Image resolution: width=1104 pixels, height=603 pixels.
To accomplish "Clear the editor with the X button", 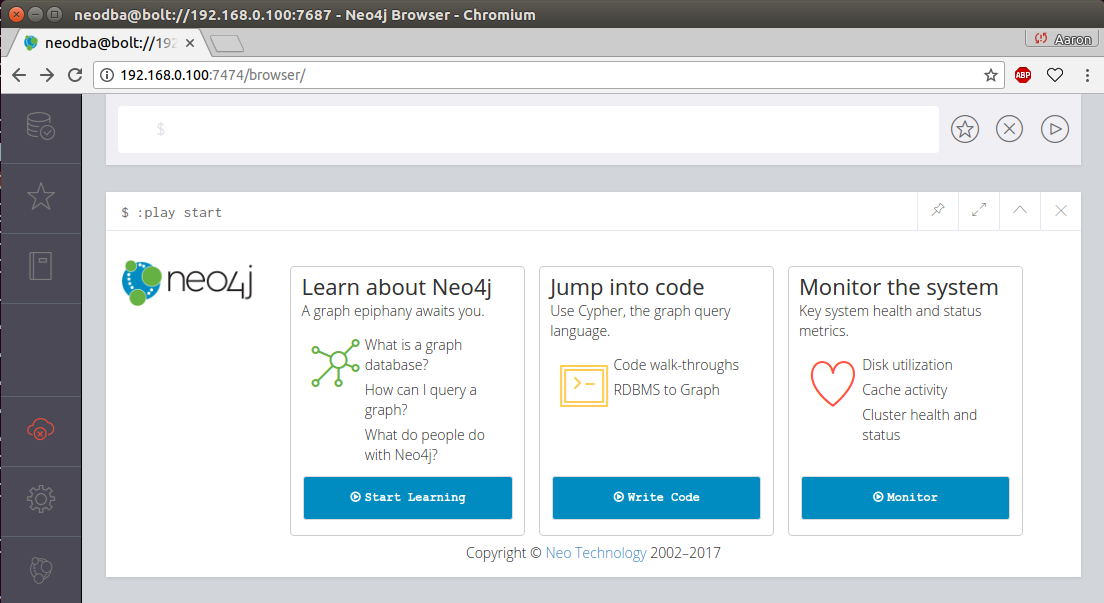I will tap(1010, 129).
